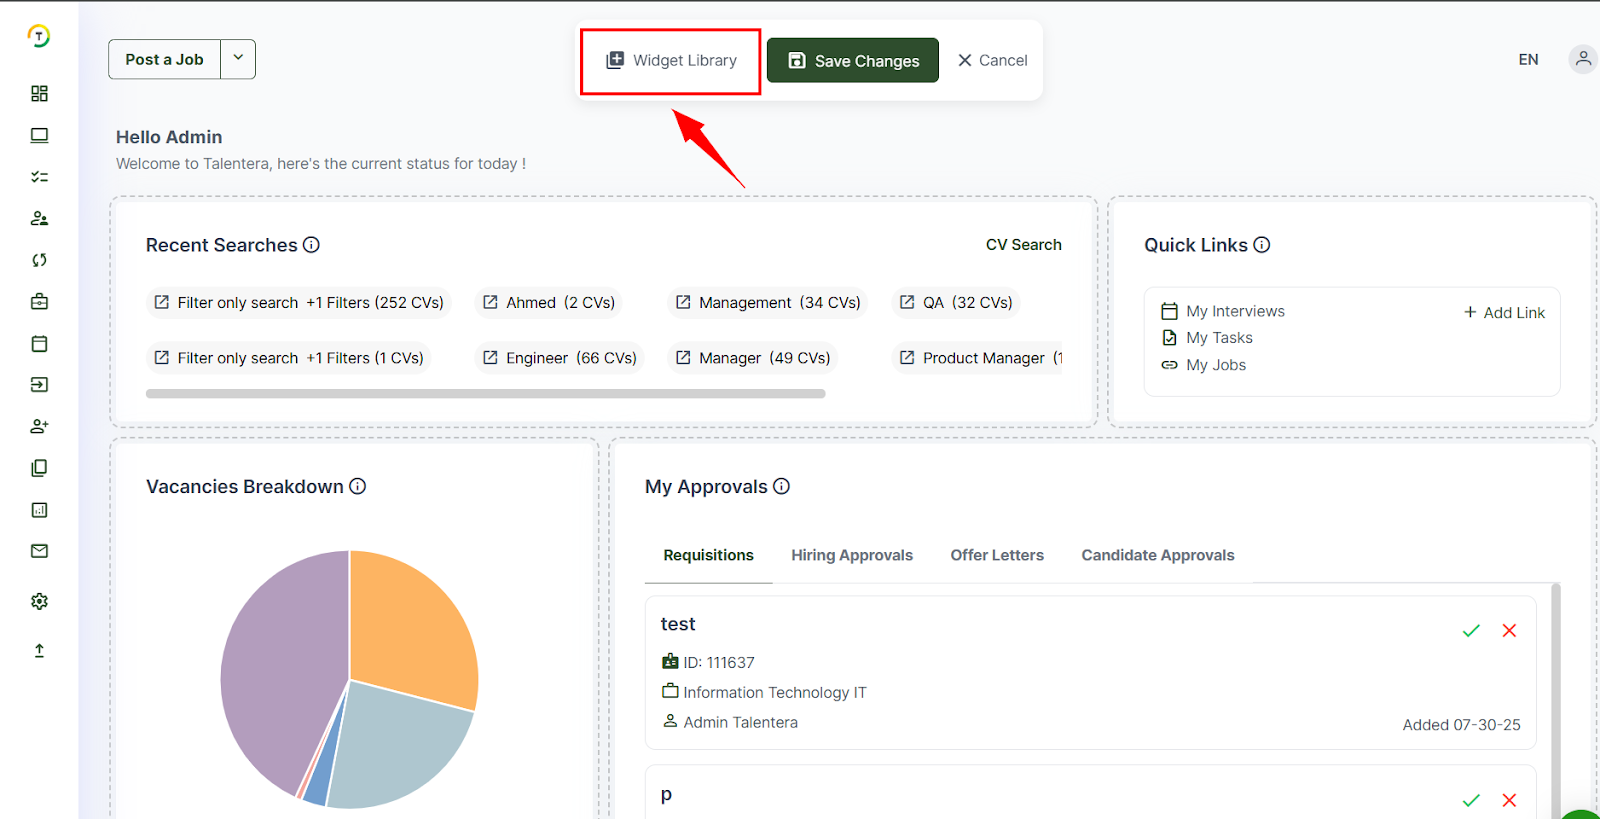The image size is (1600, 819).
Task: Click the Recent Searches horizontal scrollbar
Action: [485, 394]
